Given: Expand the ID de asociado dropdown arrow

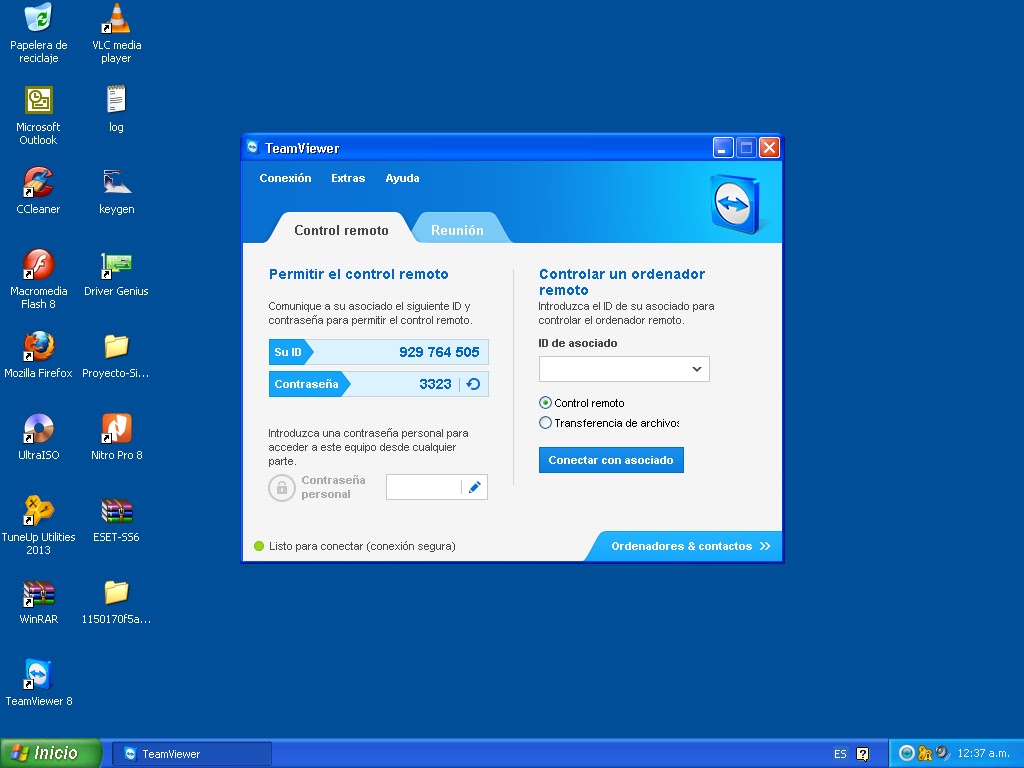Looking at the screenshot, I should (696, 369).
